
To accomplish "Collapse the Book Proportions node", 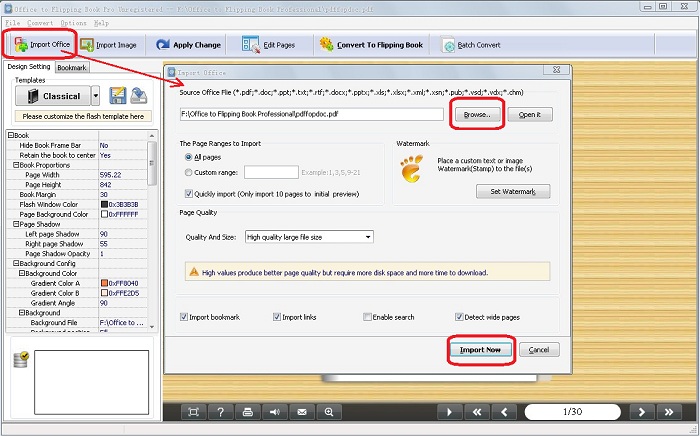I will tap(17, 165).
